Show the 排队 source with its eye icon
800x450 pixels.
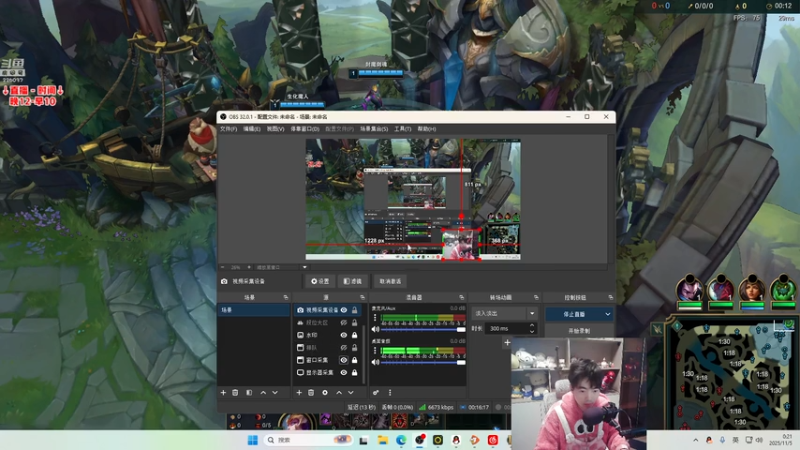(344, 347)
